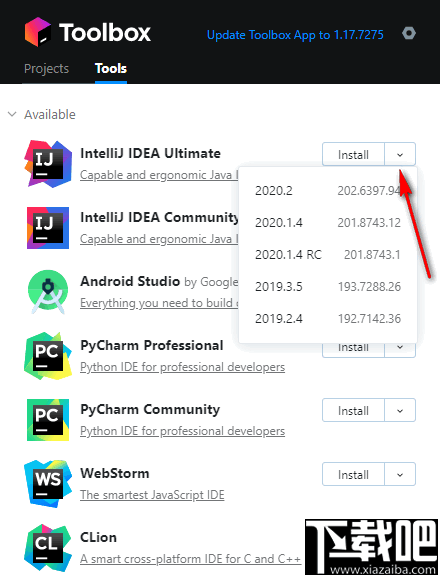Click the PyCharm Community title

150,409
